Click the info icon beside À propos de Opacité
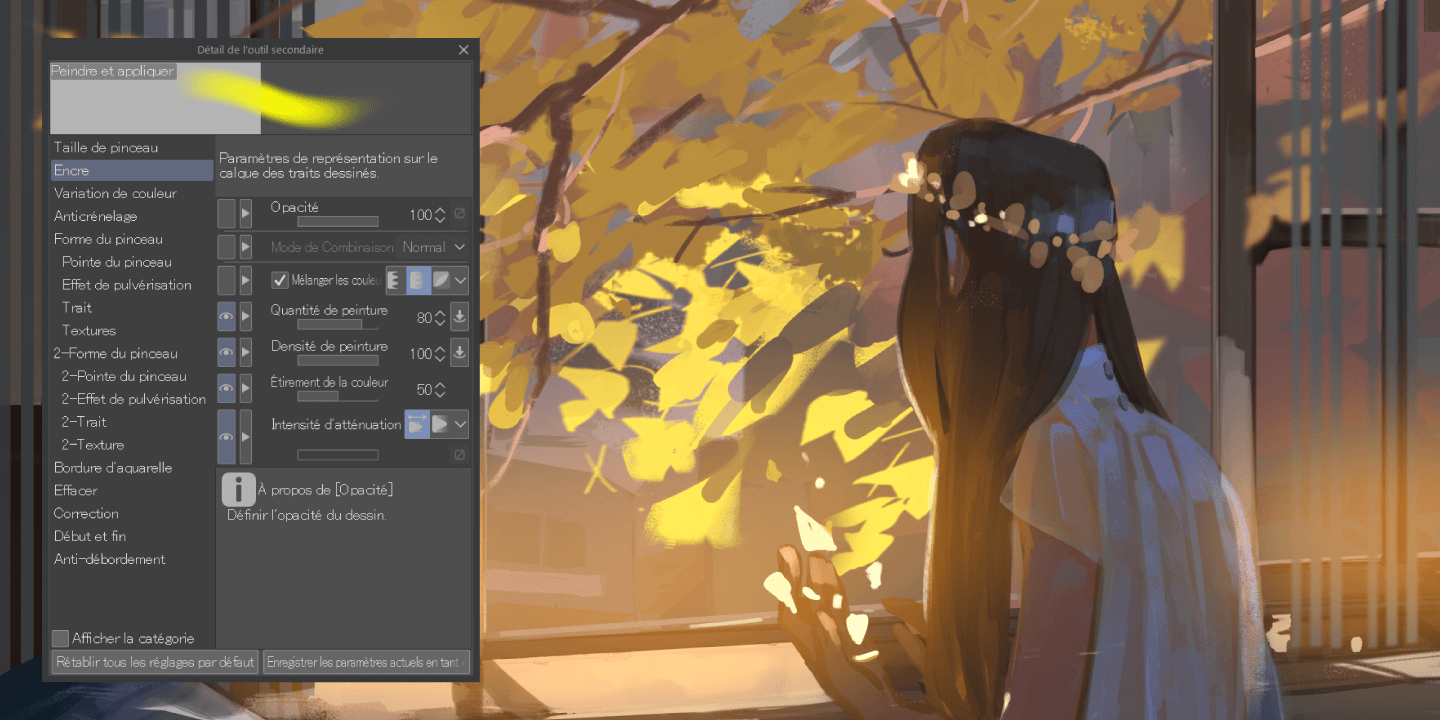Screen dimensions: 1440x720 [x=238, y=490]
